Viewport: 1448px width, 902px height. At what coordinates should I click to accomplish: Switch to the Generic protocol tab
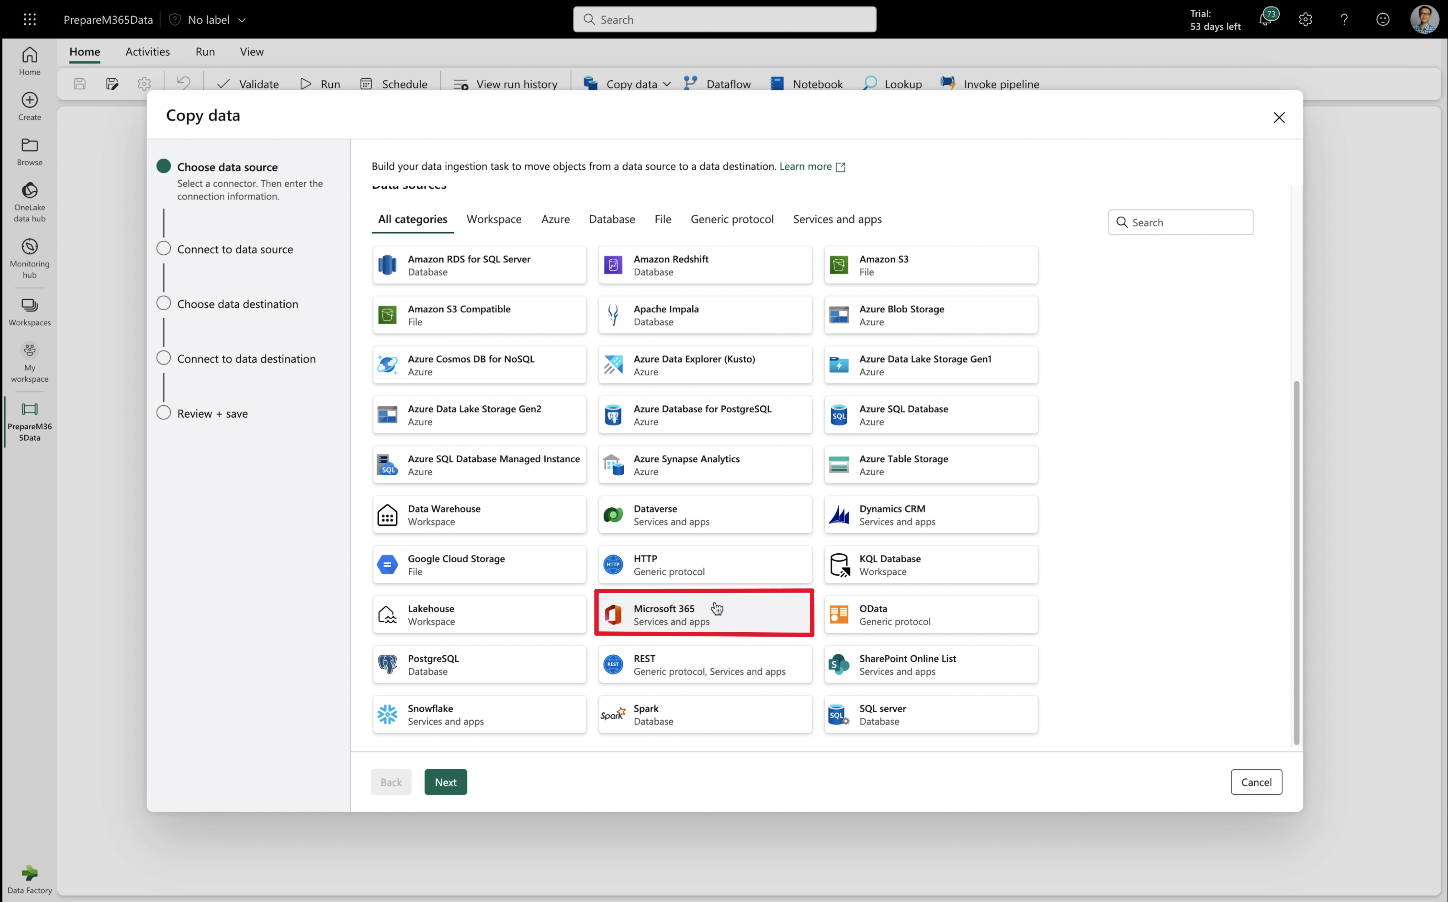[x=732, y=219]
